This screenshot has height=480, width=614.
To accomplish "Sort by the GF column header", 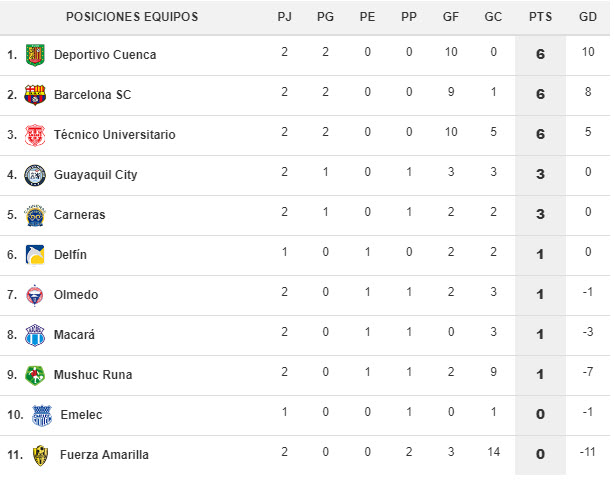I will point(451,17).
